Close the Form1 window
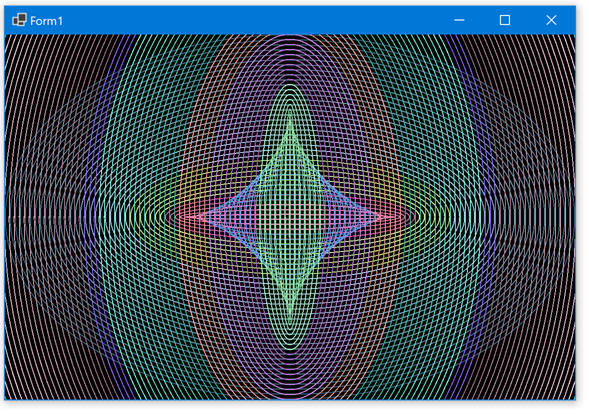Viewport: 589px width, 414px height. [x=551, y=20]
